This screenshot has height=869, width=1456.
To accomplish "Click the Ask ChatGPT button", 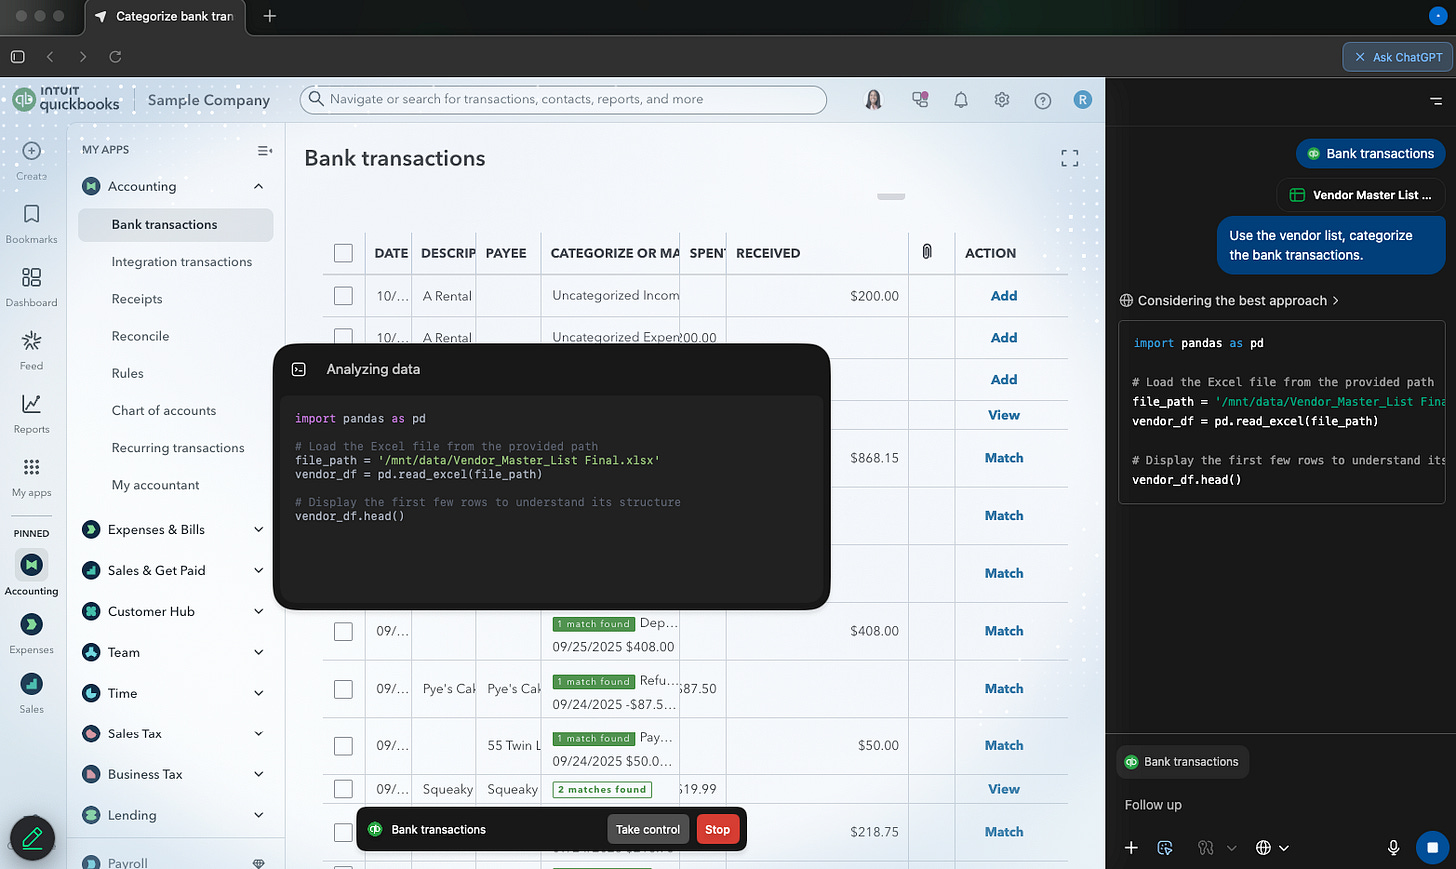I will [x=1399, y=57].
